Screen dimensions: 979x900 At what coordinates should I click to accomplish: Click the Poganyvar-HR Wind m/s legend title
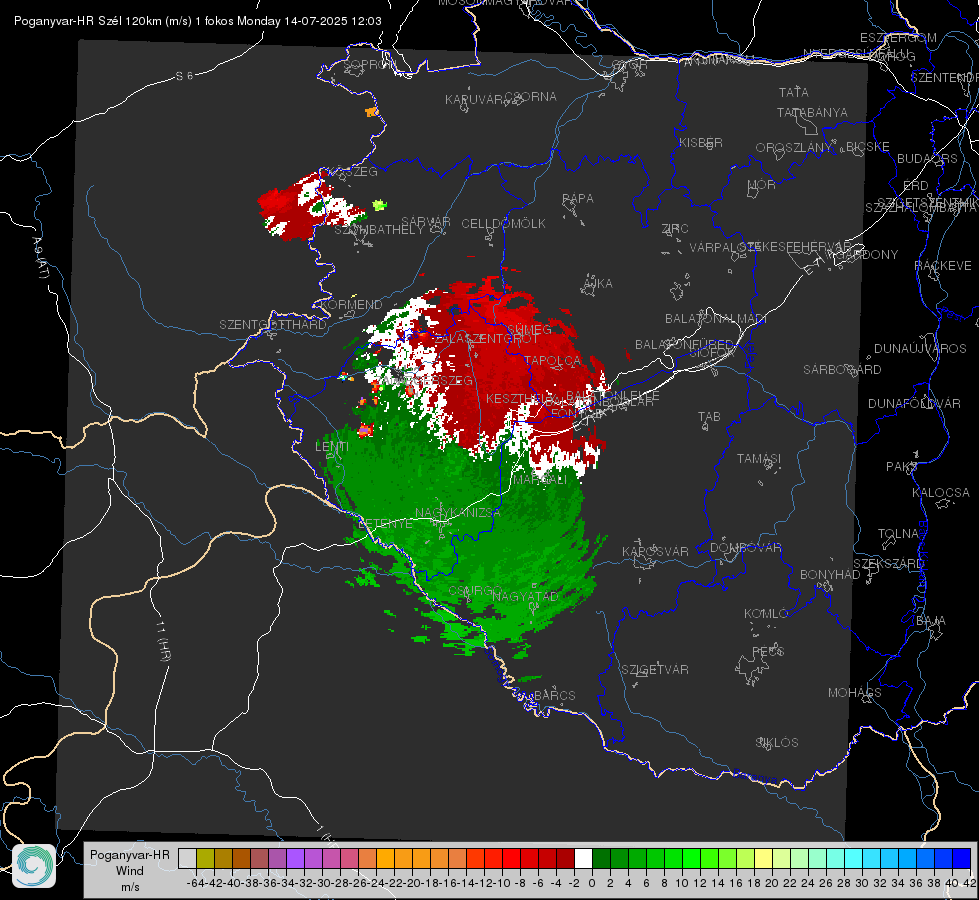click(x=130, y=871)
